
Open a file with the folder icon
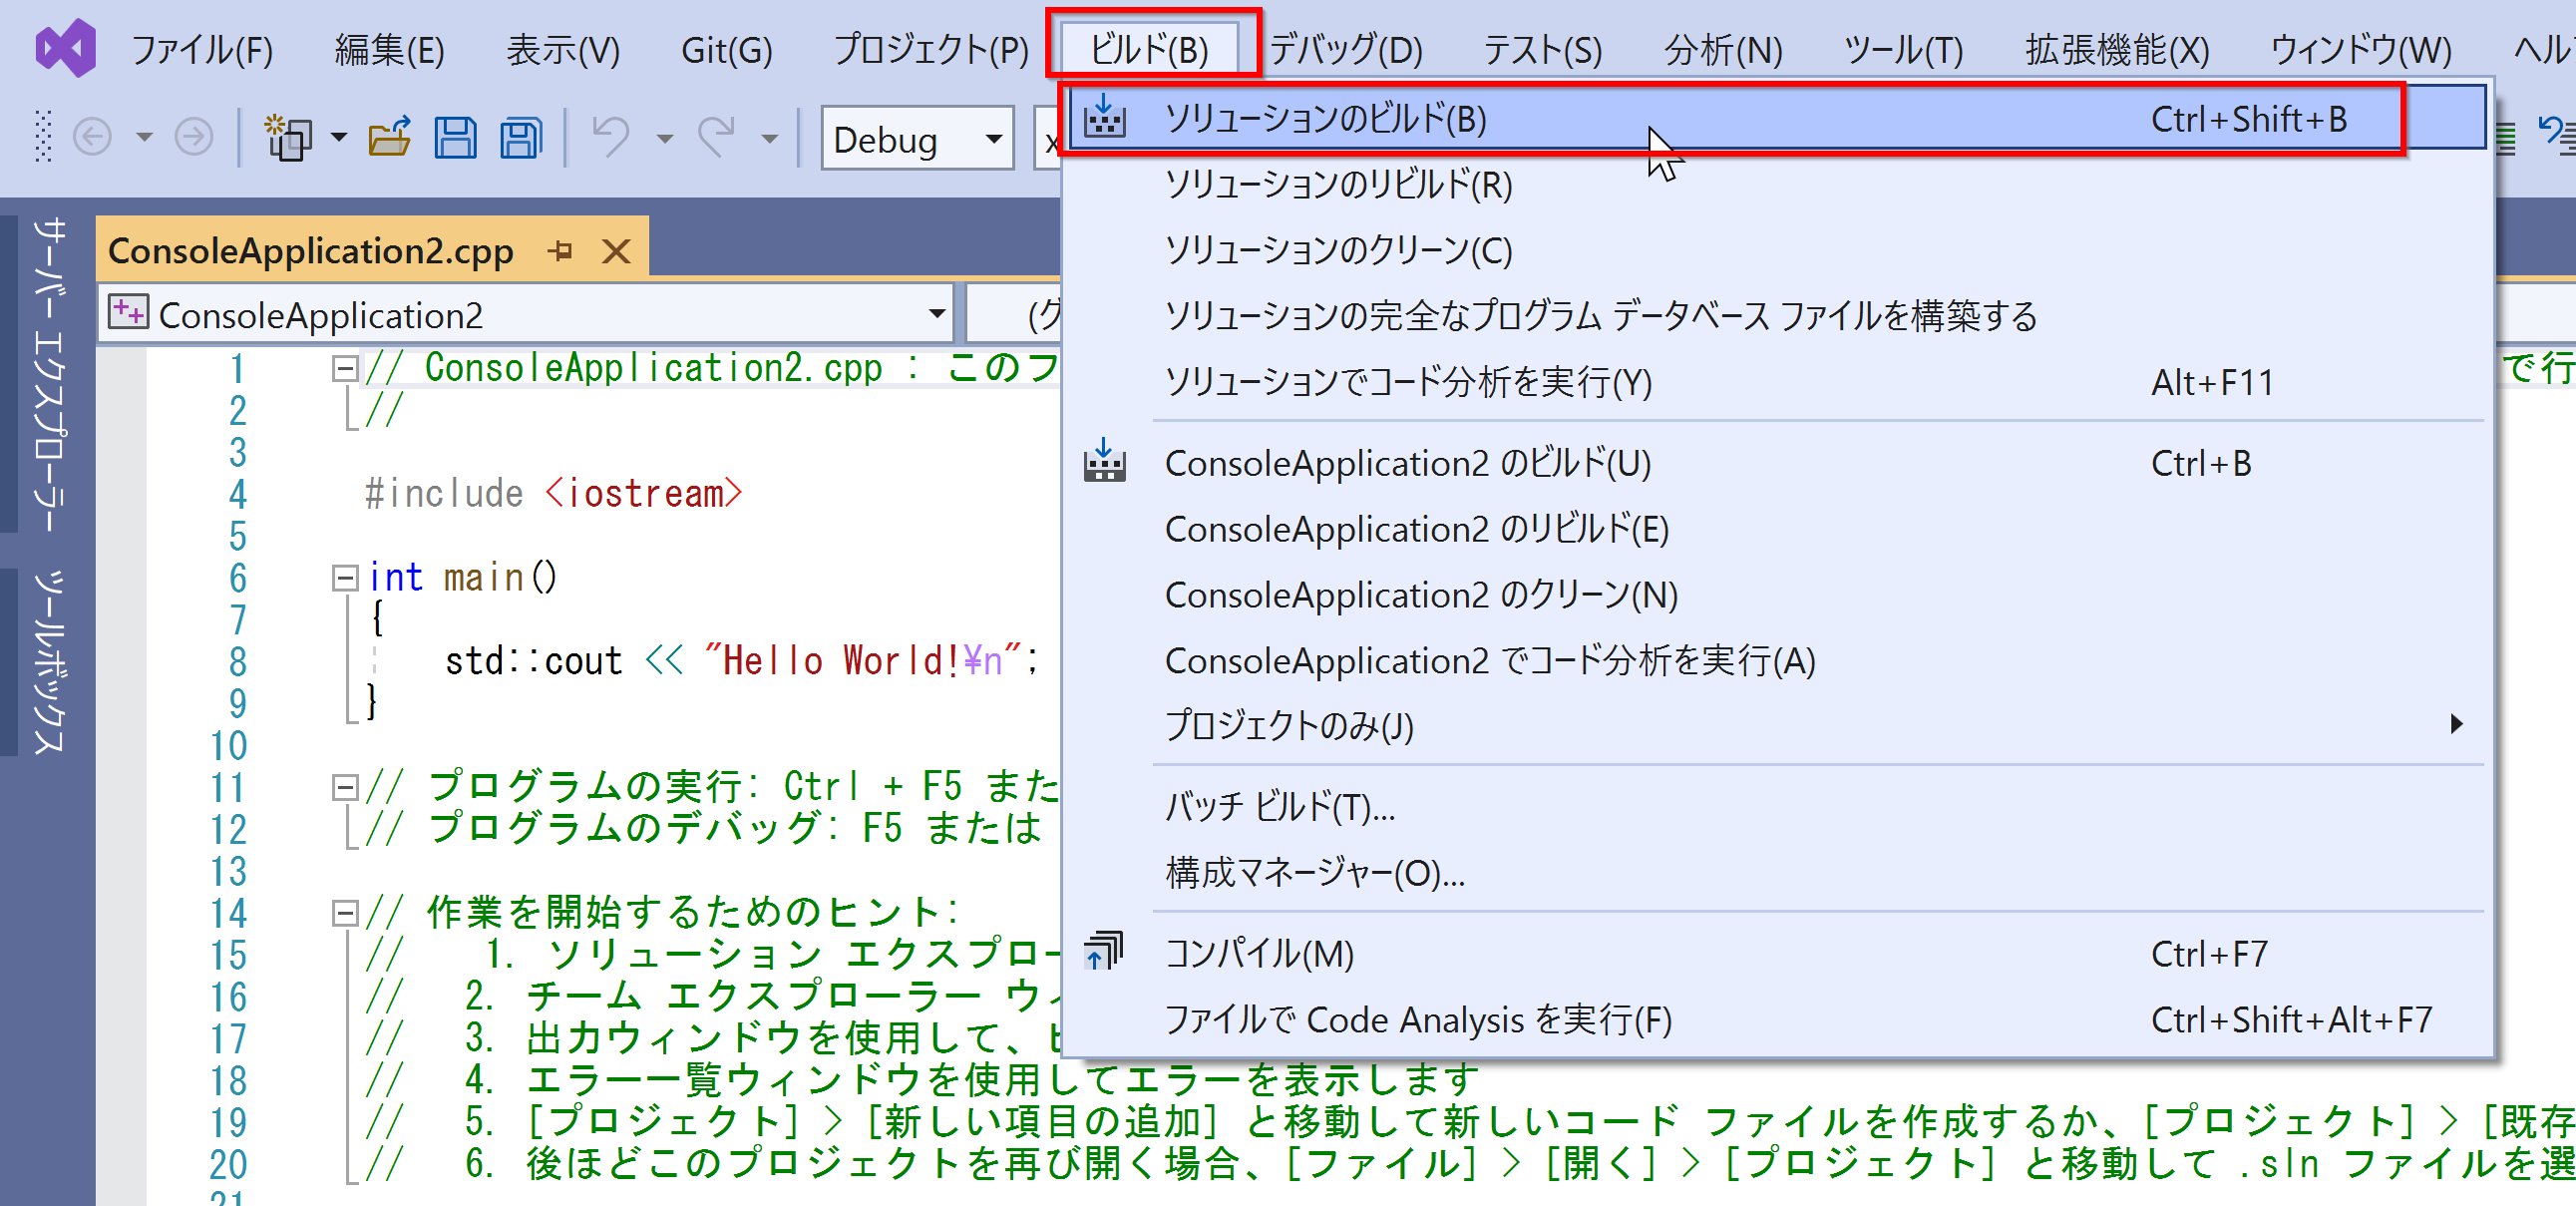click(x=389, y=137)
